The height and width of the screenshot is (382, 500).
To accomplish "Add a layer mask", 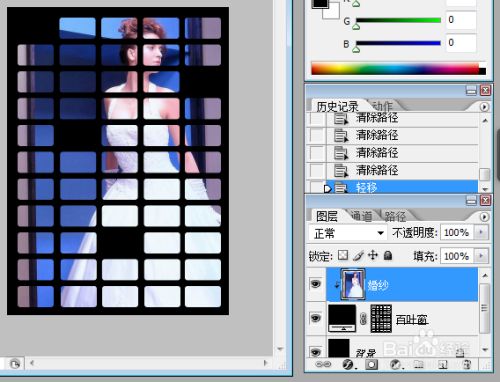I will 371,364.
